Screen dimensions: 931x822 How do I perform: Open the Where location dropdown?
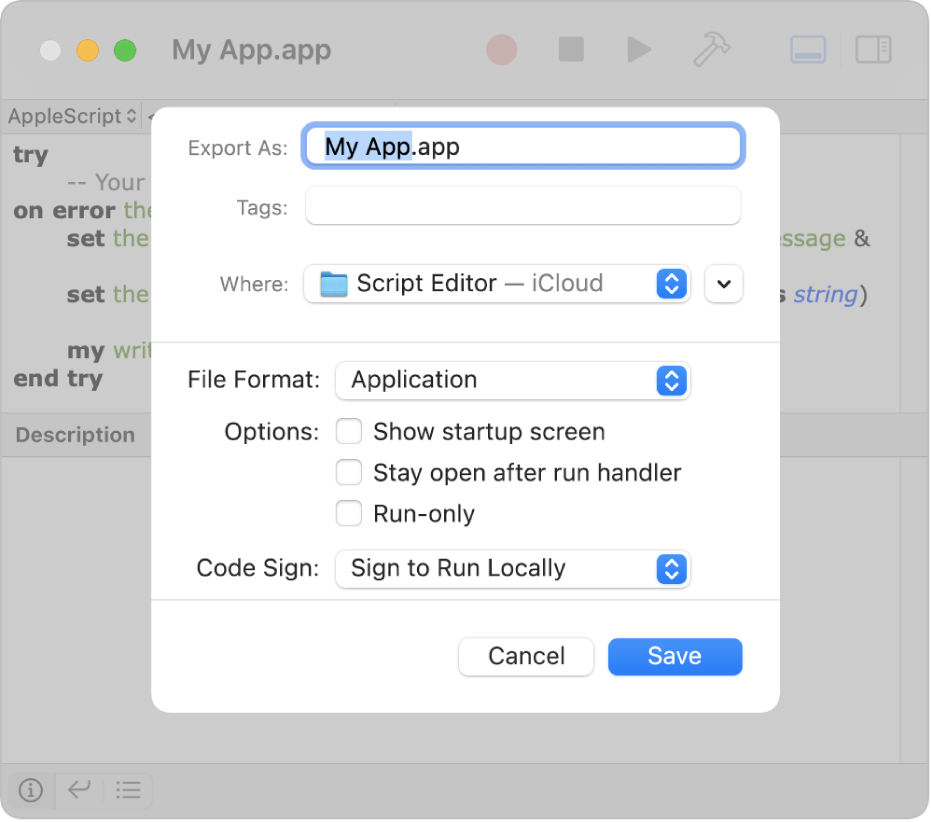[x=497, y=284]
